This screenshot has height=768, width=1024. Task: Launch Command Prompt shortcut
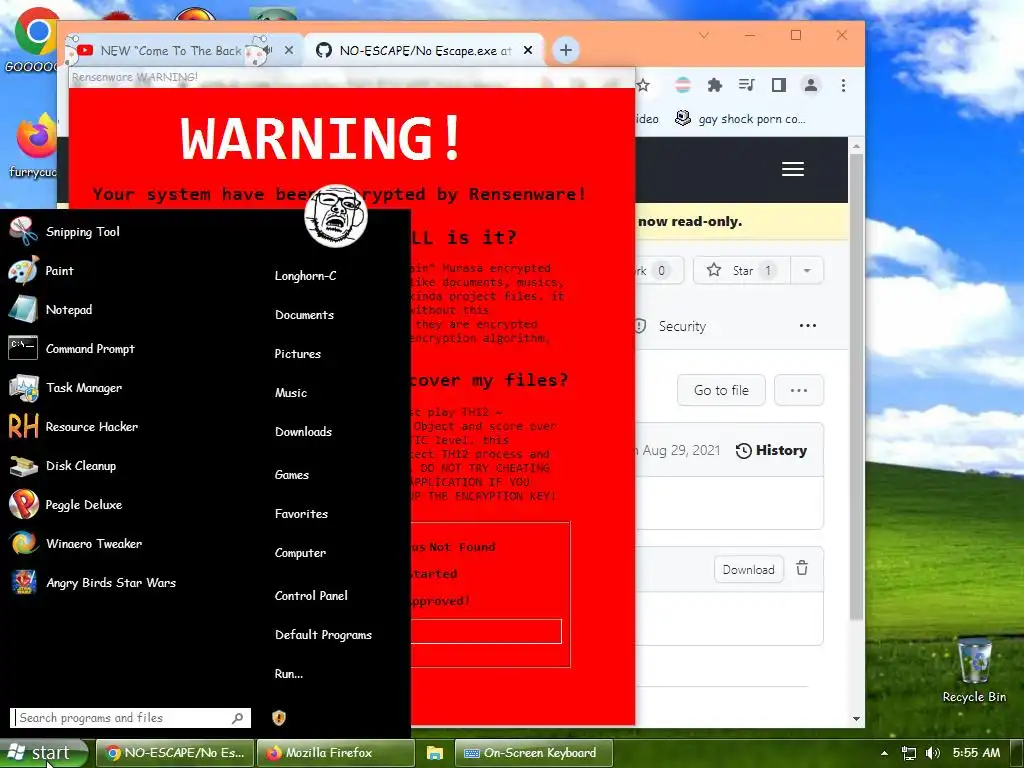(71, 349)
